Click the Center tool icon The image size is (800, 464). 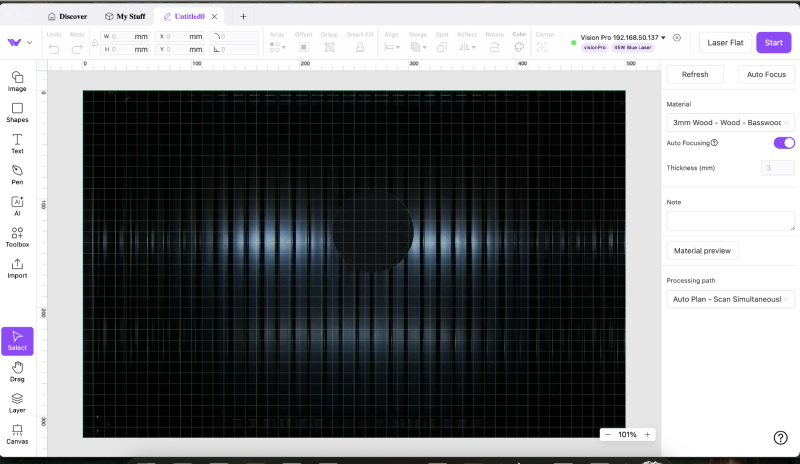[x=542, y=47]
